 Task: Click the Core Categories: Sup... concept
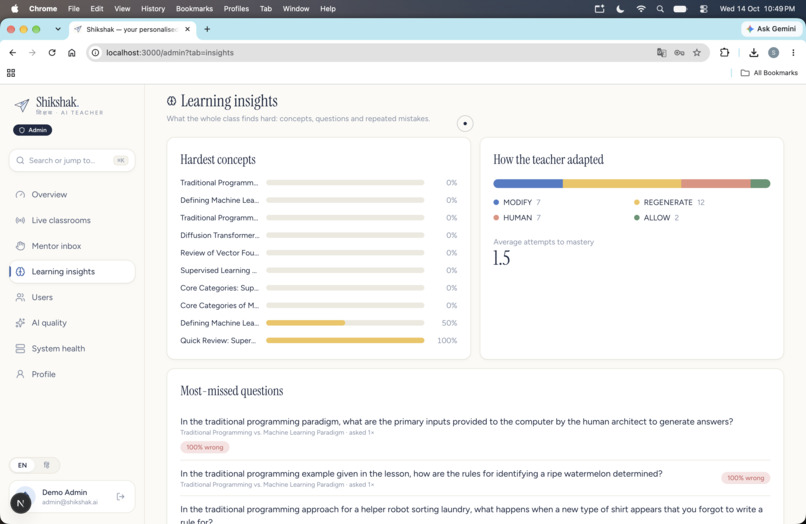coord(318,287)
